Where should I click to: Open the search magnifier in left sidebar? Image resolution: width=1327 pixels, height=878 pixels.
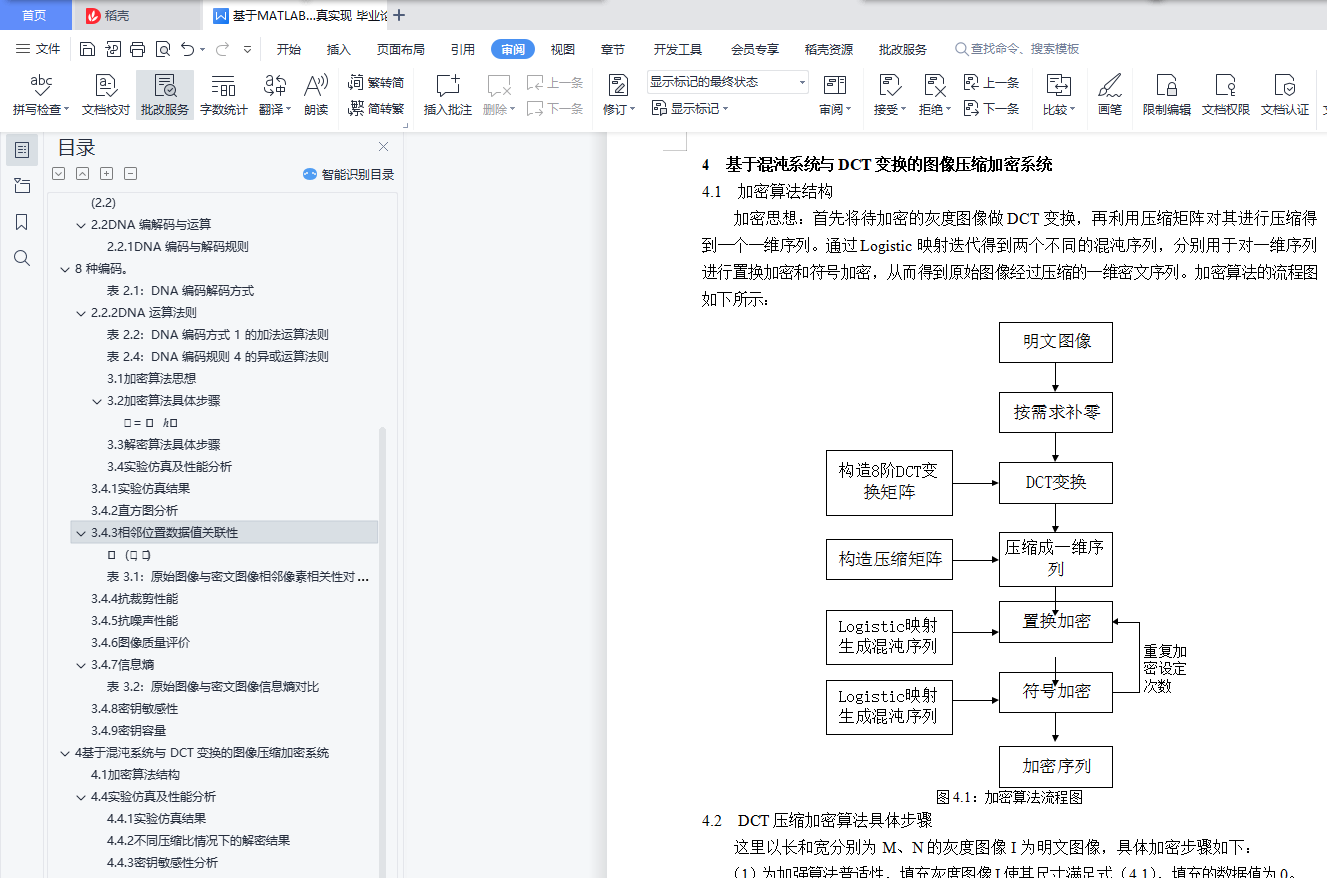(x=22, y=258)
